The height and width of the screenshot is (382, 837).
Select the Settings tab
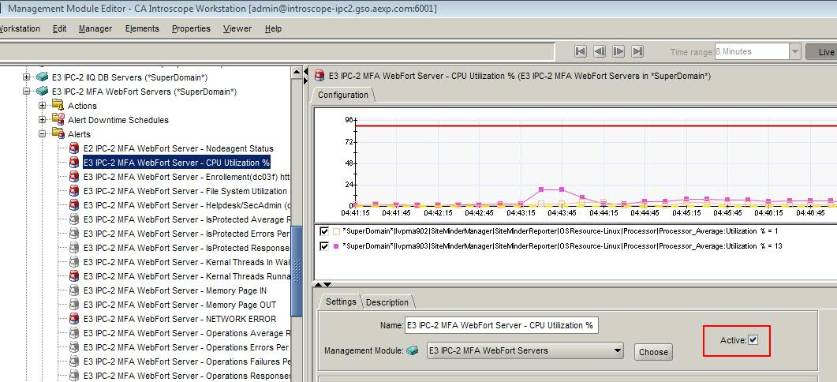341,302
